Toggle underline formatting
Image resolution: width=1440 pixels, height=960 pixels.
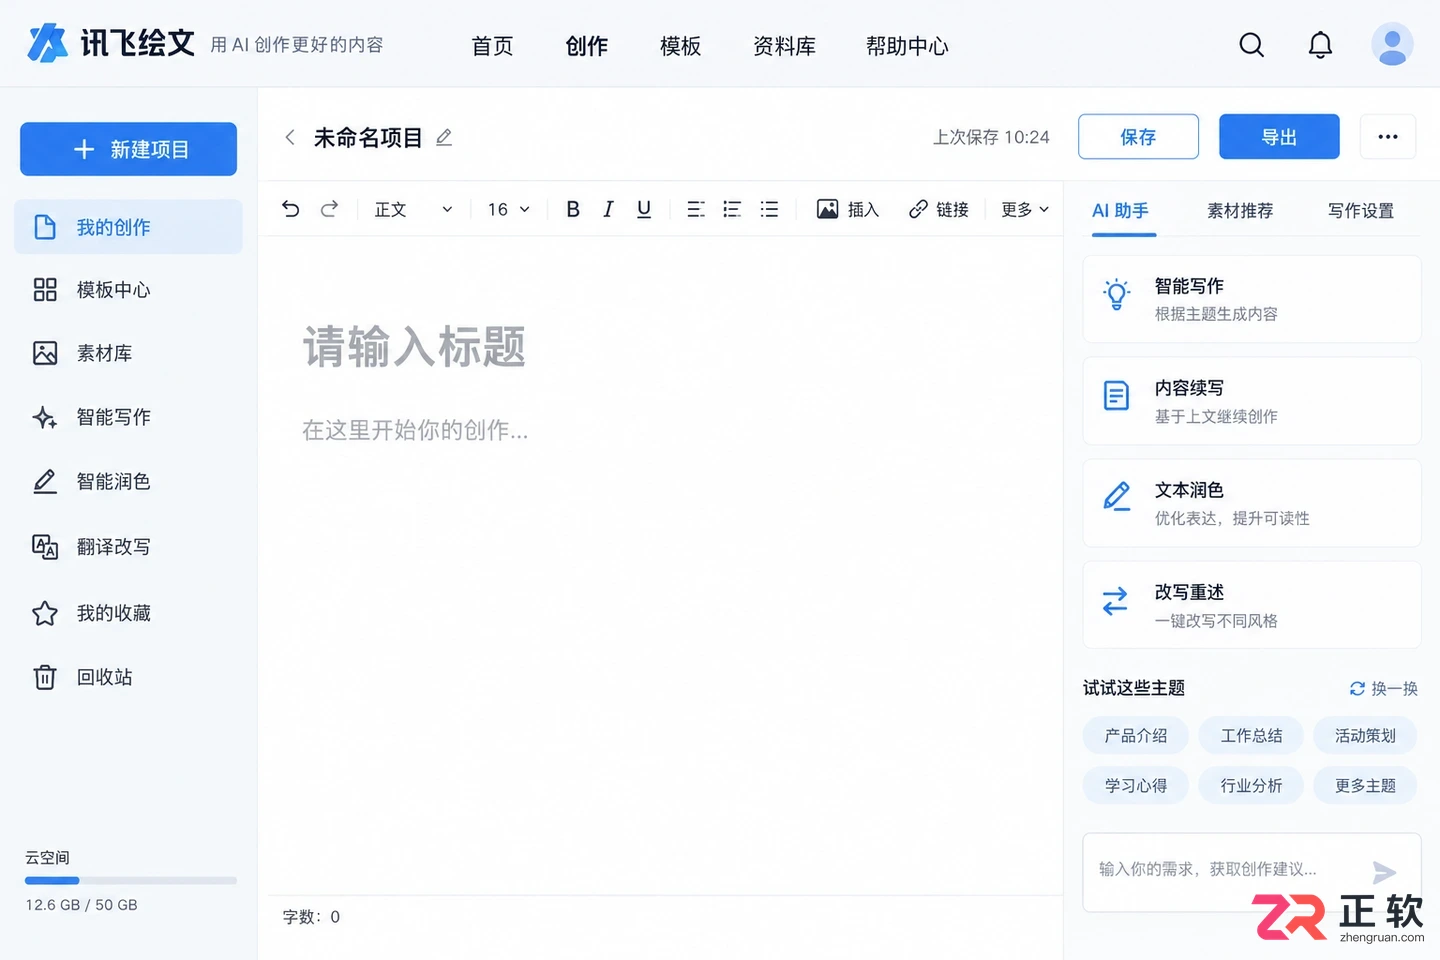tap(644, 209)
